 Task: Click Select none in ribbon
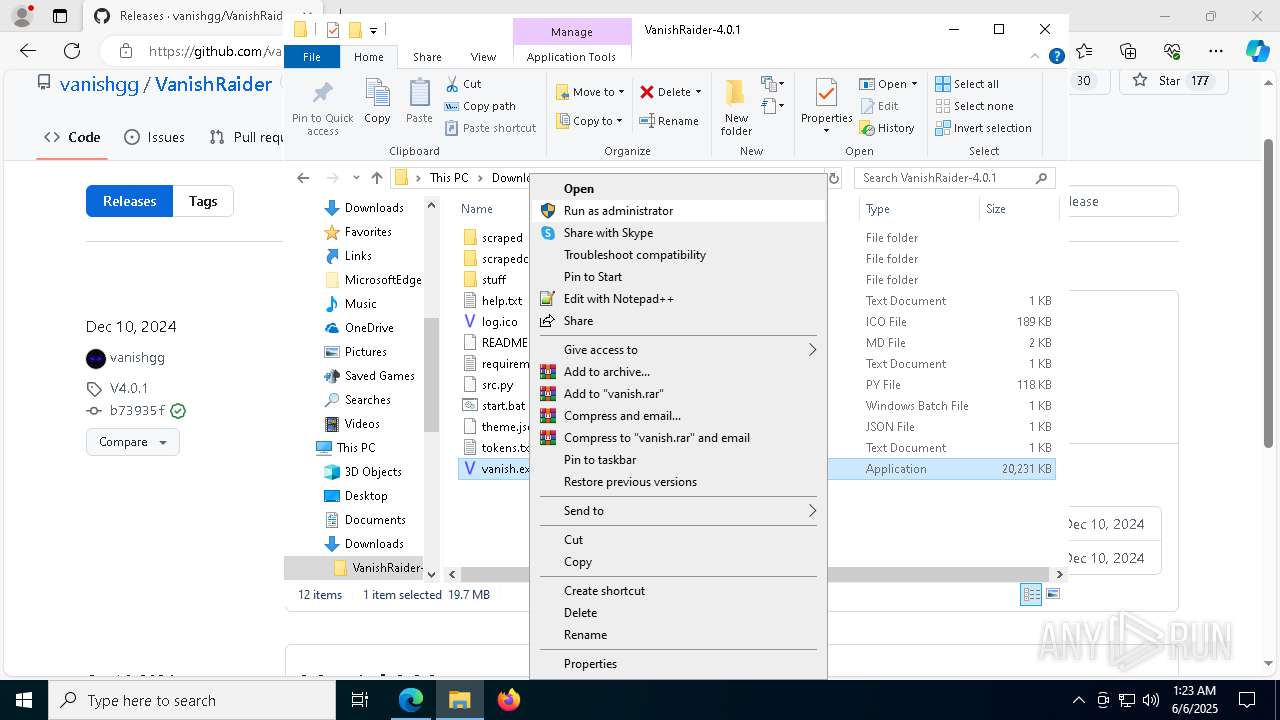pos(974,106)
